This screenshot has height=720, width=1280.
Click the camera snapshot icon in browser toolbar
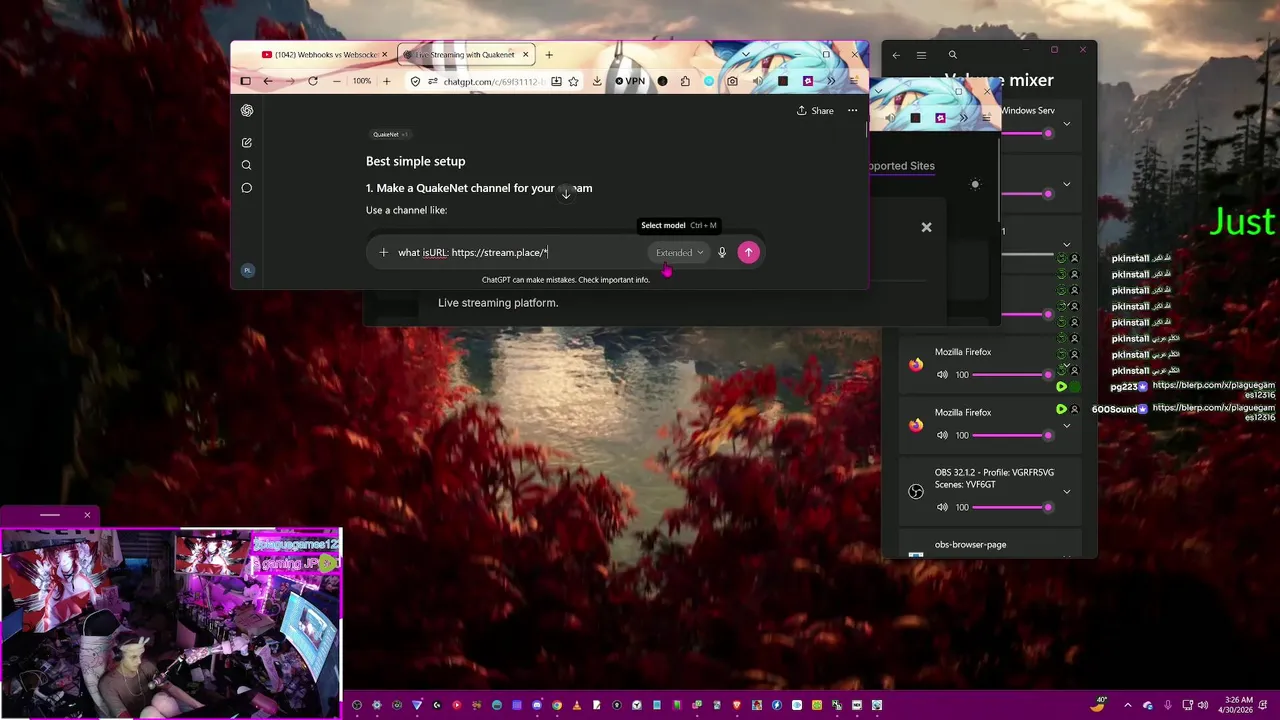point(733,81)
